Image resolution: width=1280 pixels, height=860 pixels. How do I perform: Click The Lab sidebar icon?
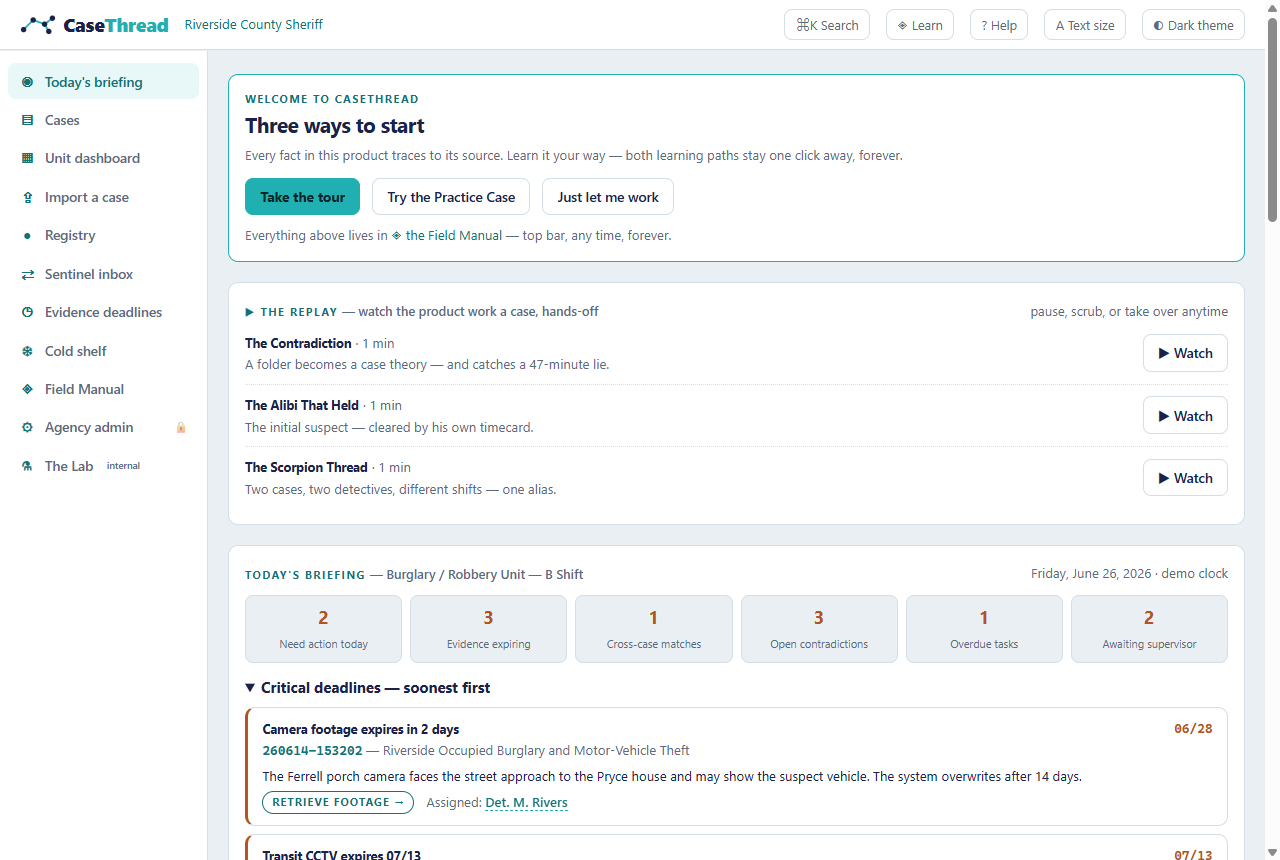point(27,466)
